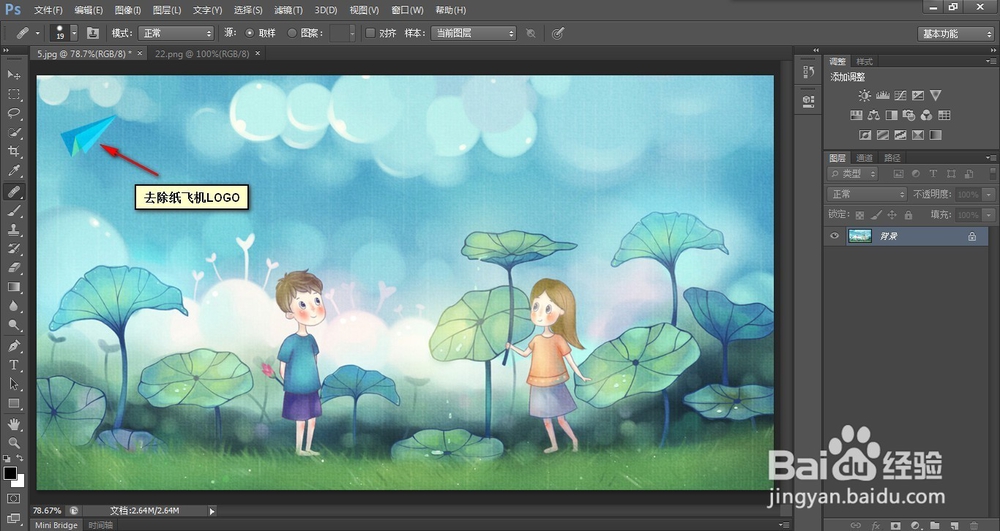
Task: Select the Horizontal Type tool
Action: [x=13, y=365]
